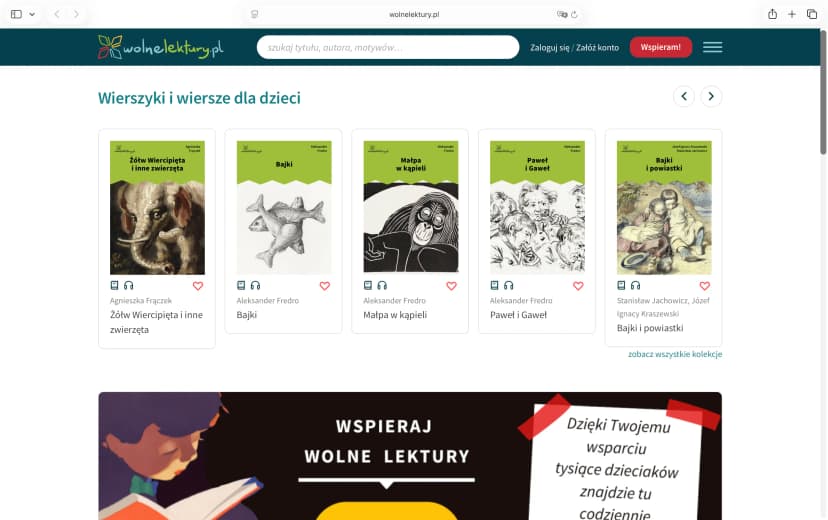The height and width of the screenshot is (520, 828).
Task: Toggle favorite heart on Bajki i powiastki
Action: [705, 286]
